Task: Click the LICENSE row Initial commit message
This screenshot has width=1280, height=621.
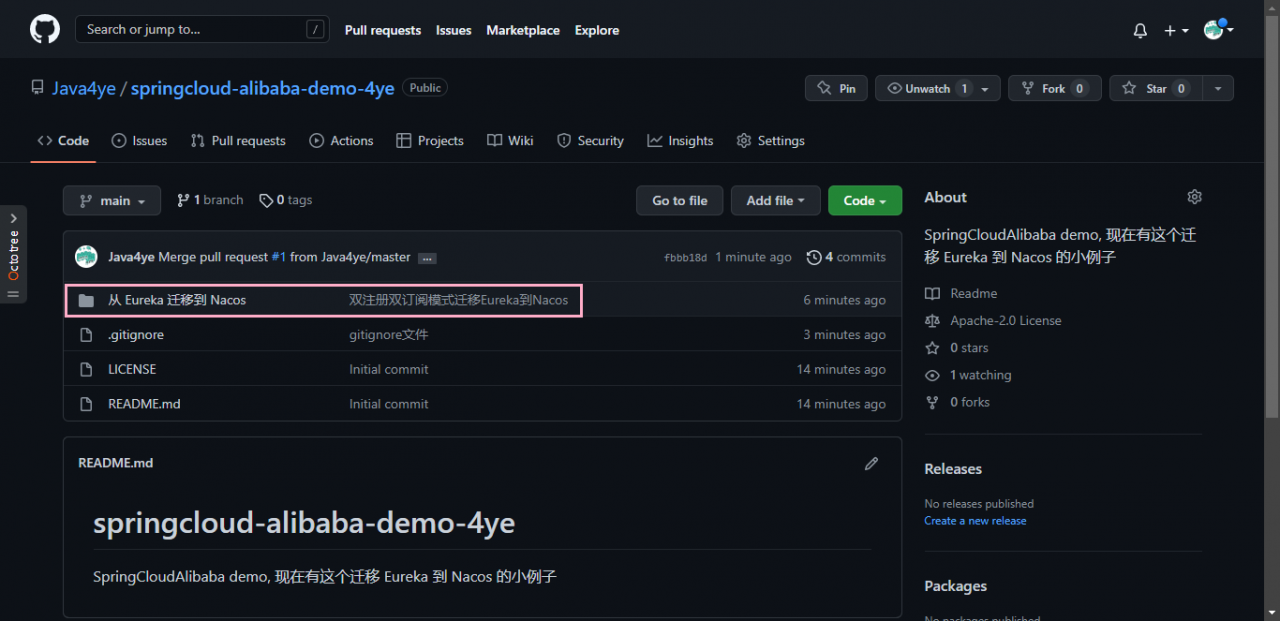Action: point(389,369)
